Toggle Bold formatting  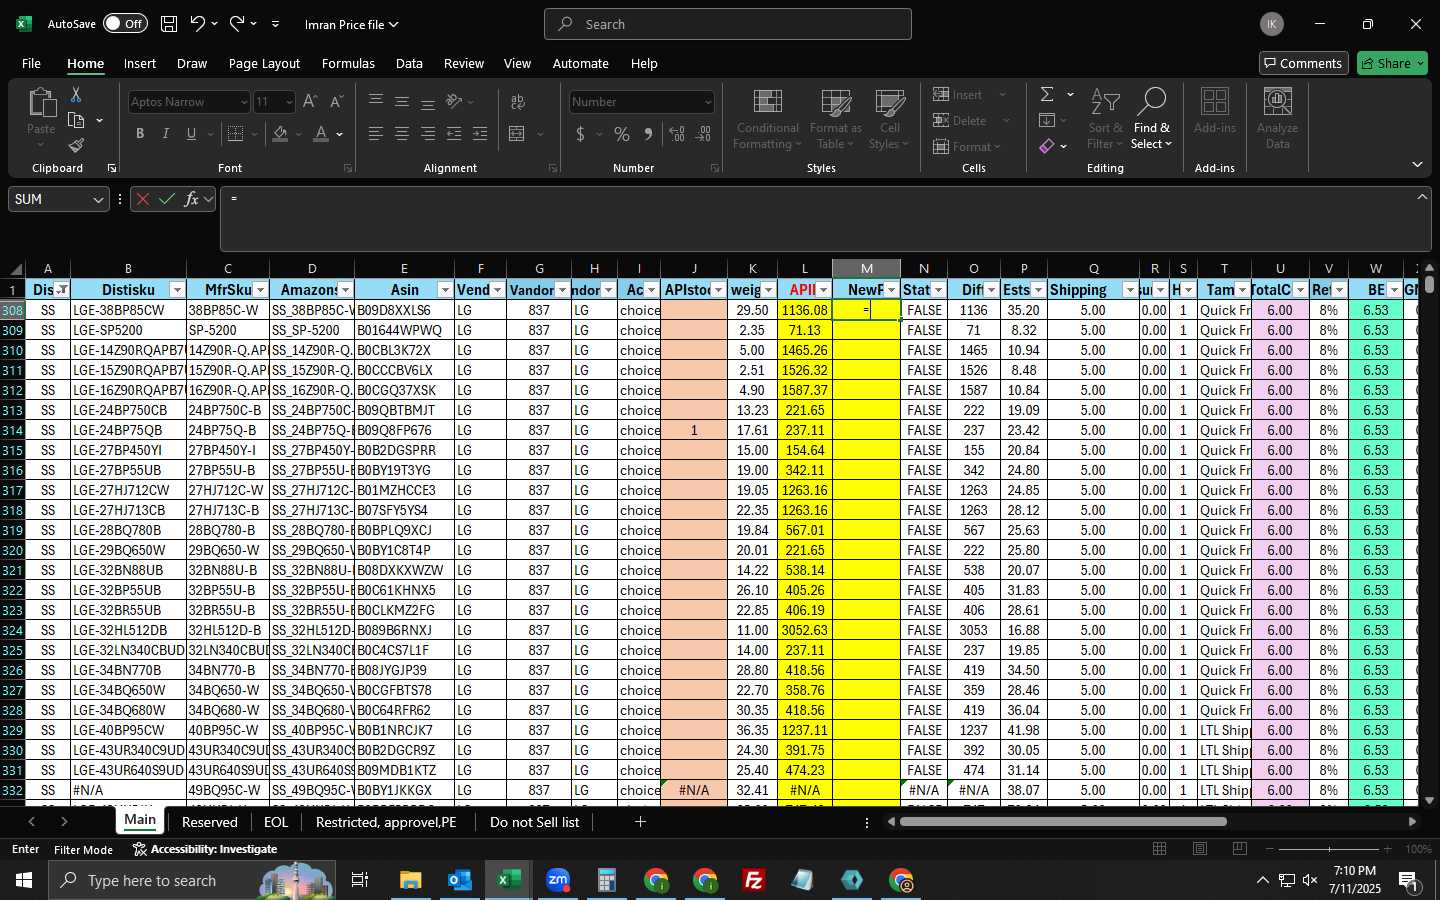[140, 134]
